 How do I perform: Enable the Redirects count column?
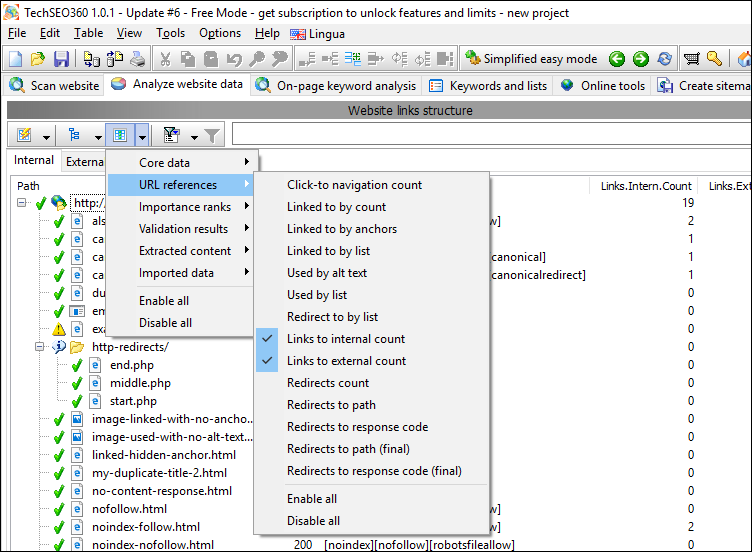328,383
